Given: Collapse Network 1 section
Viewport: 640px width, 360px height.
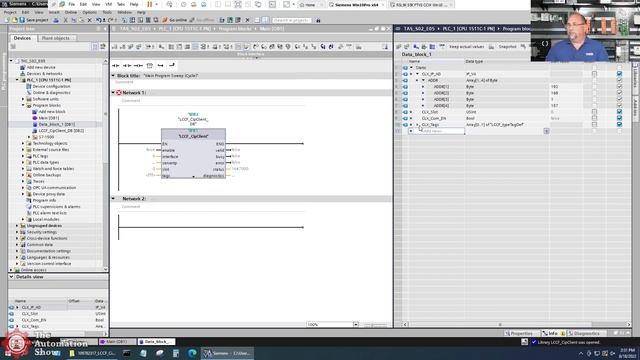Looking at the screenshot, I should pos(113,93).
